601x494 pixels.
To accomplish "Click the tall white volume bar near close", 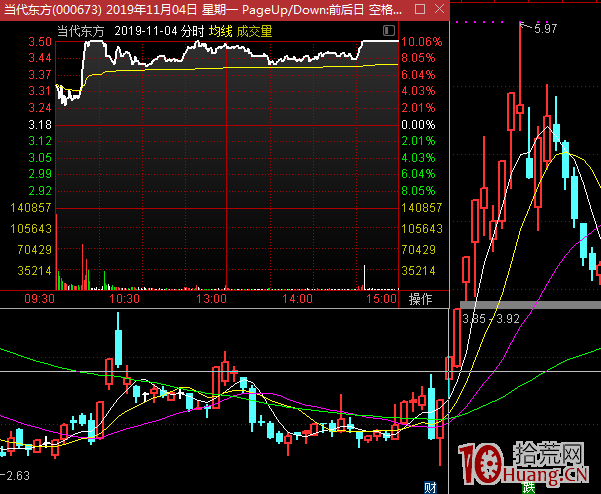I will (364, 277).
